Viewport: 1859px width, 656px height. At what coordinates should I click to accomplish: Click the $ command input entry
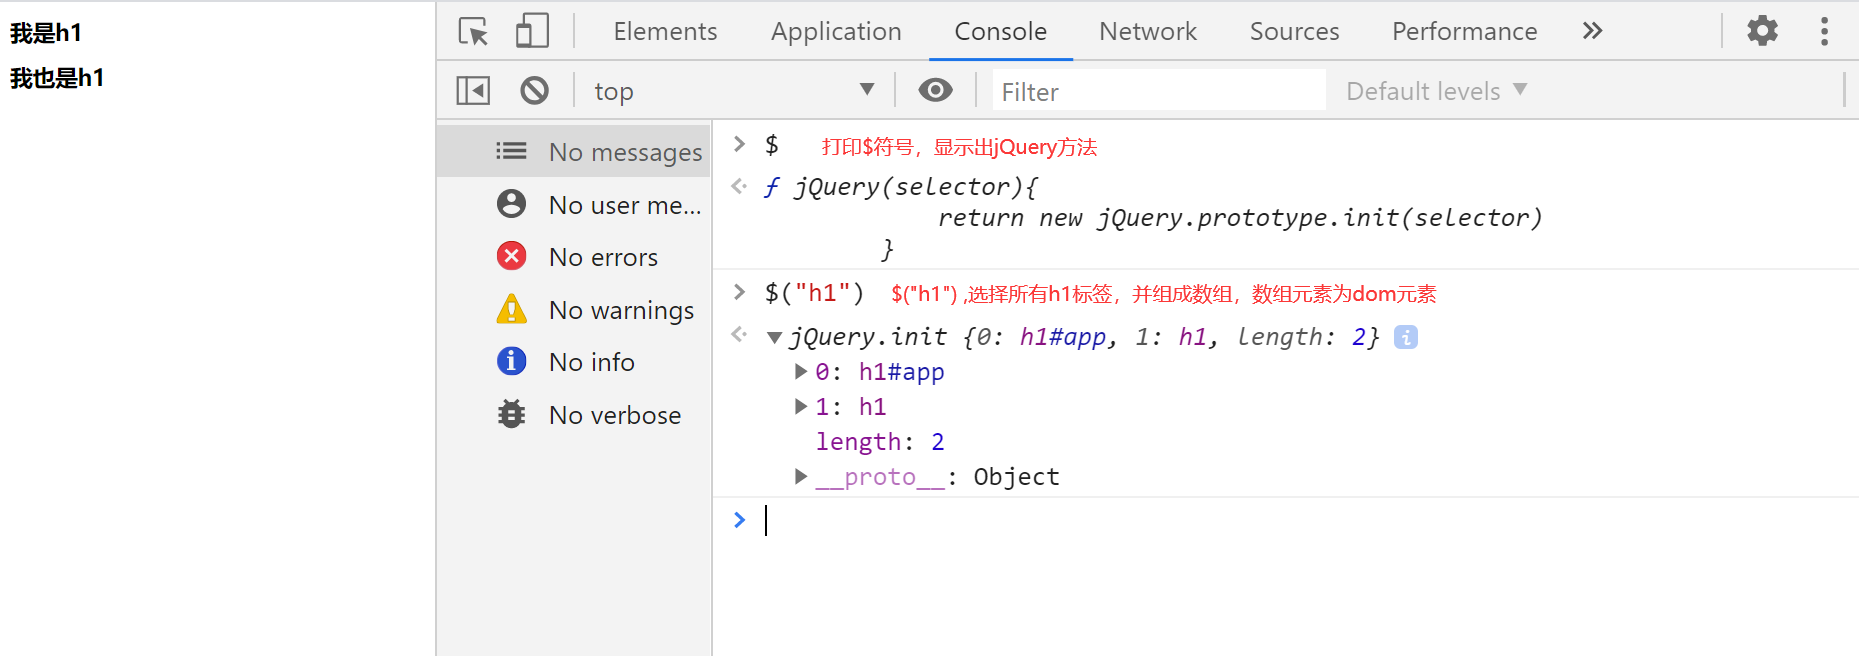(x=771, y=145)
